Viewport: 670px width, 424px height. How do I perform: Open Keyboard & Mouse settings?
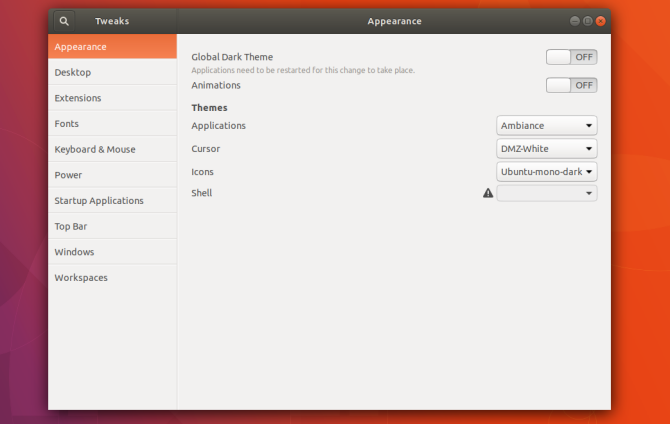[x=112, y=149]
